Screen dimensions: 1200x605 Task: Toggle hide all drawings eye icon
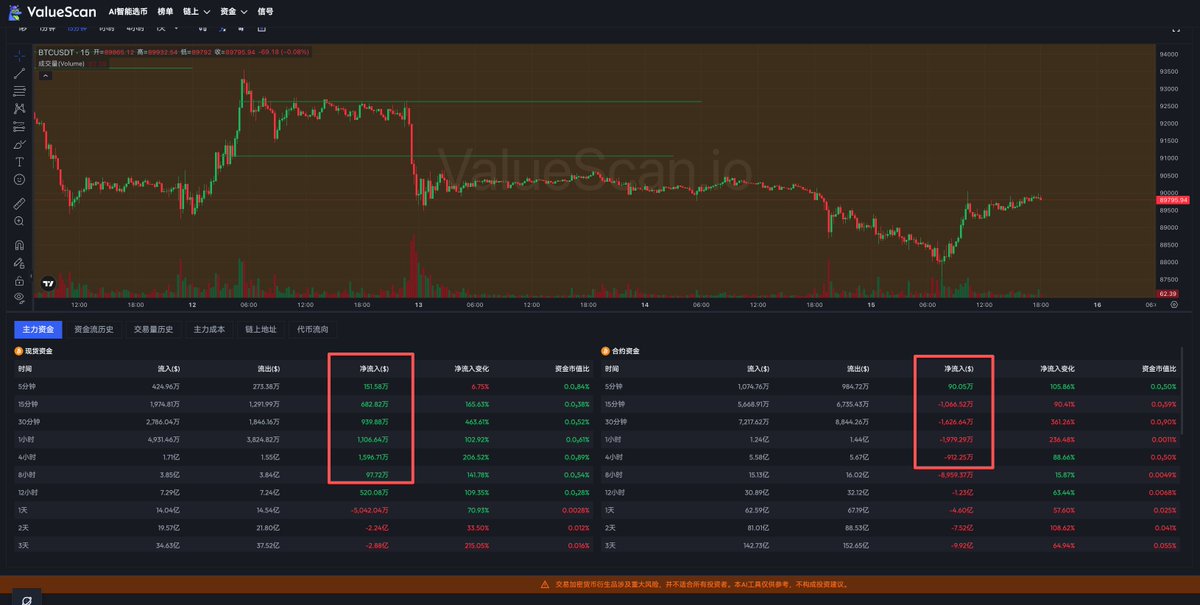(19, 298)
